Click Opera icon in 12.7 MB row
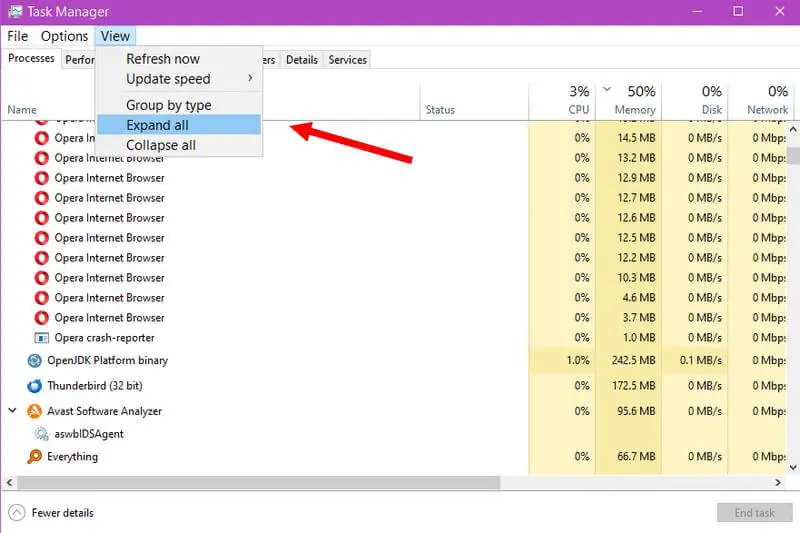Screen dimensions: 800x533 coord(41,198)
